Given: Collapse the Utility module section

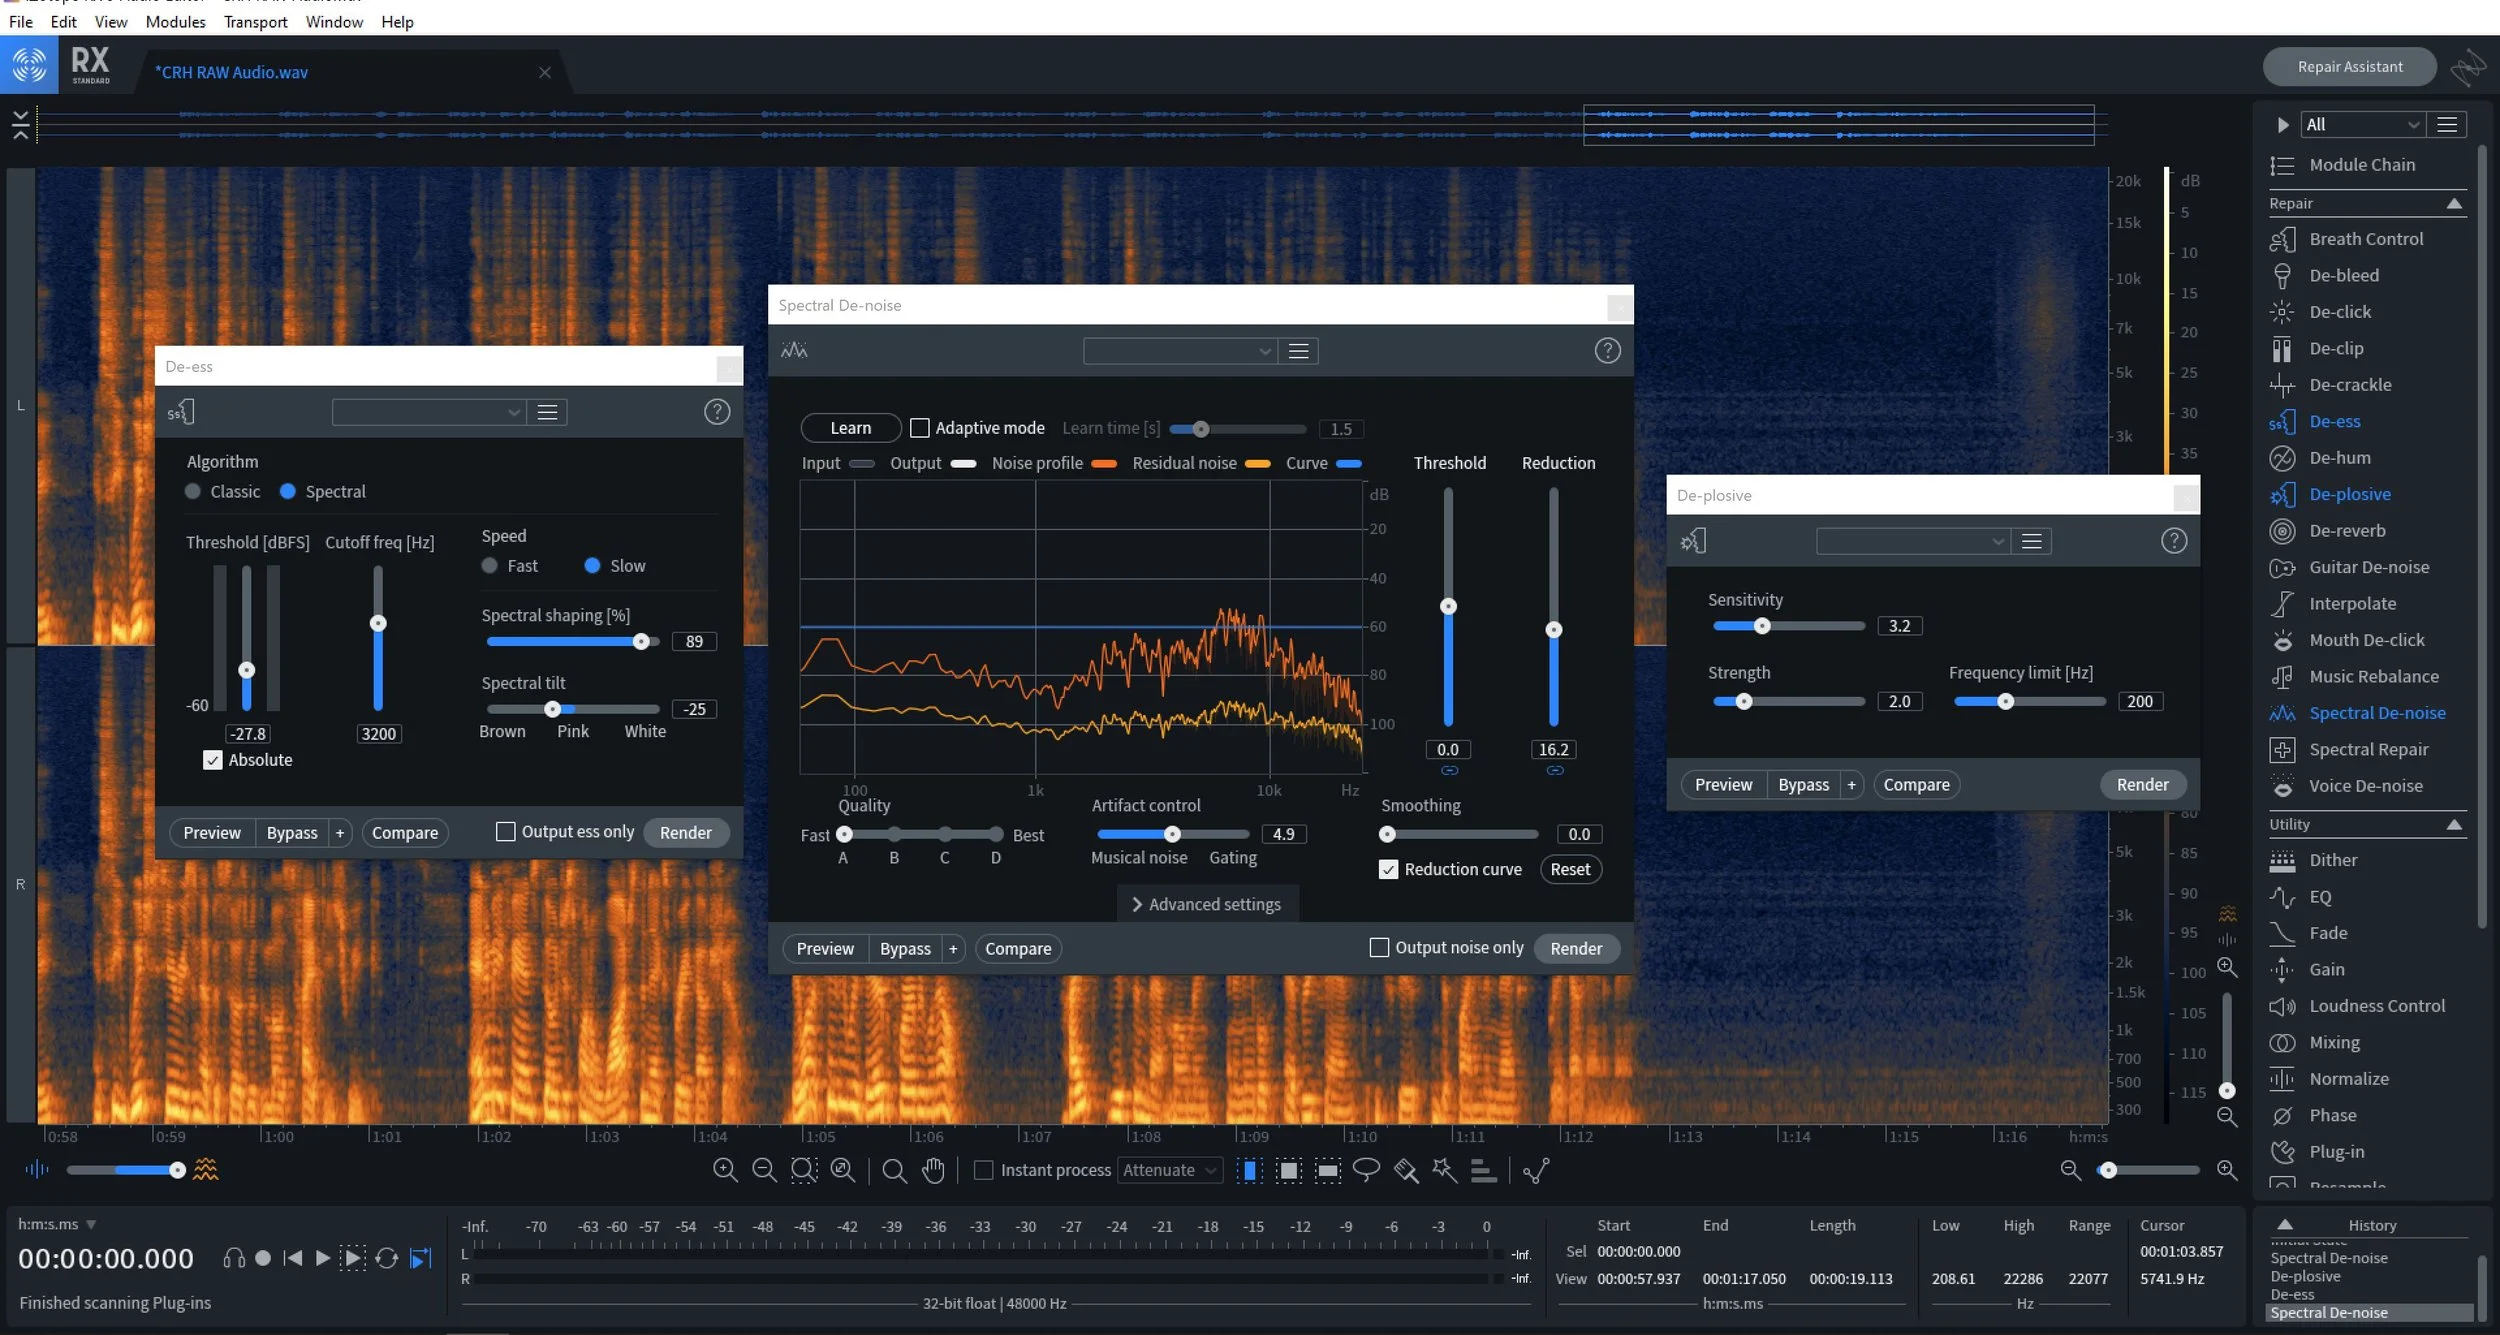Looking at the screenshot, I should pos(2454,824).
